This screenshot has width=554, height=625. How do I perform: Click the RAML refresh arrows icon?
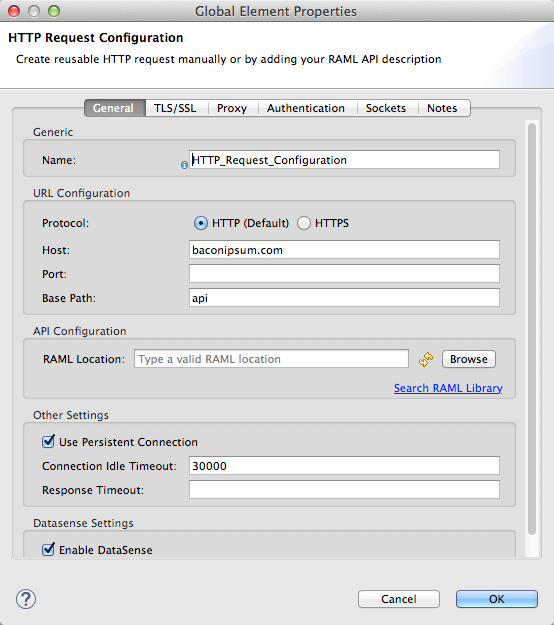click(x=426, y=359)
